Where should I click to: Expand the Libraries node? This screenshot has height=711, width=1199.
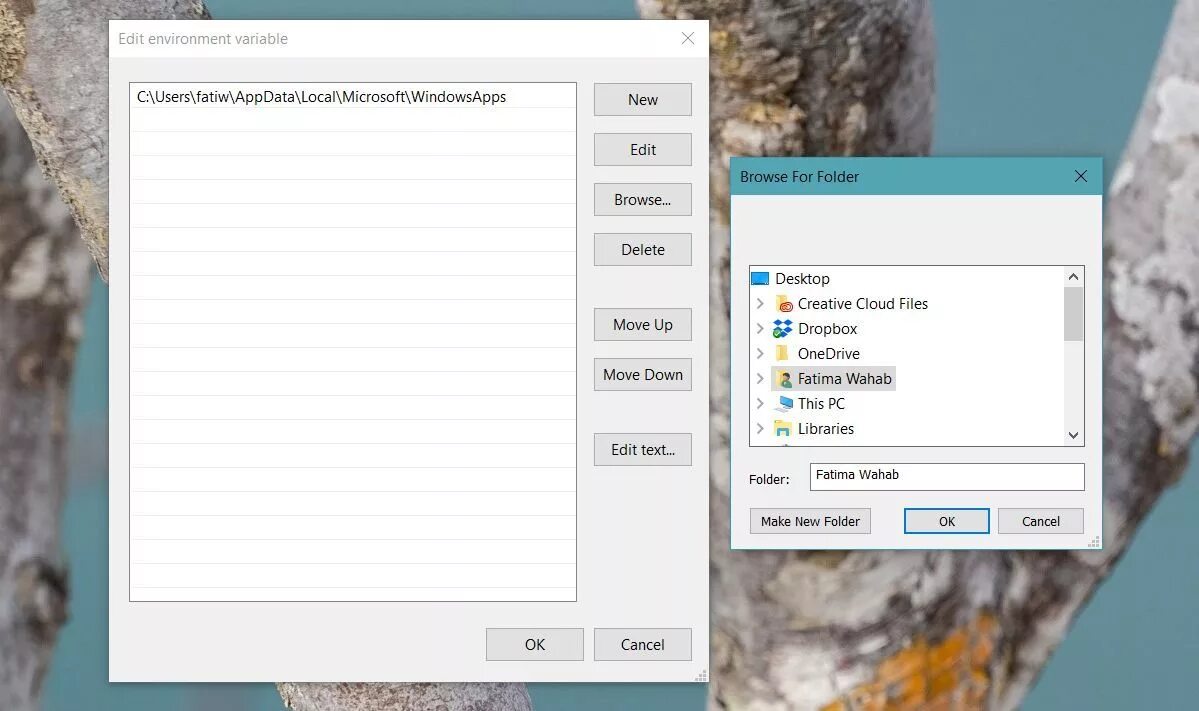coord(760,429)
